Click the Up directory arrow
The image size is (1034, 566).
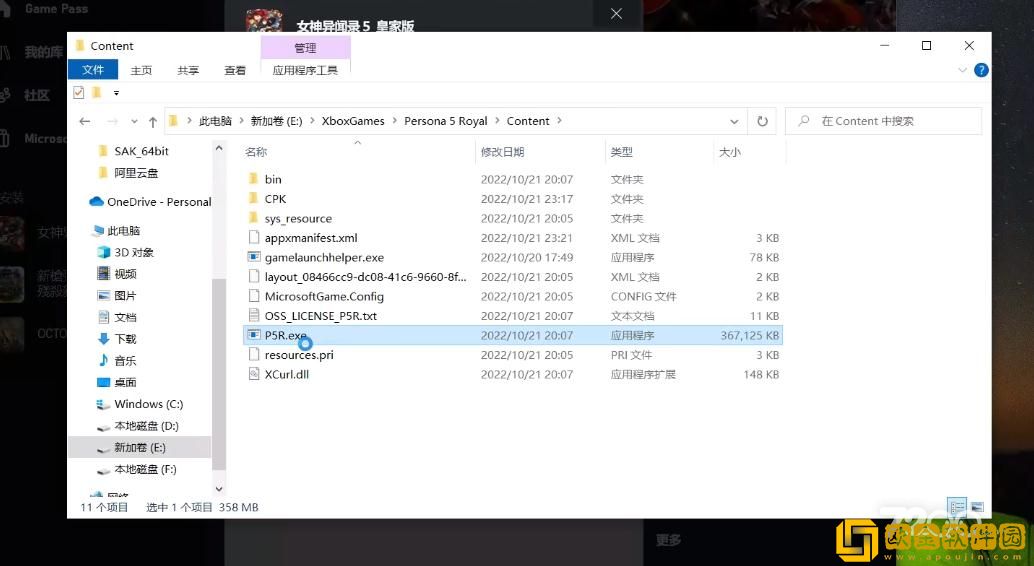pyautogui.click(x=152, y=121)
